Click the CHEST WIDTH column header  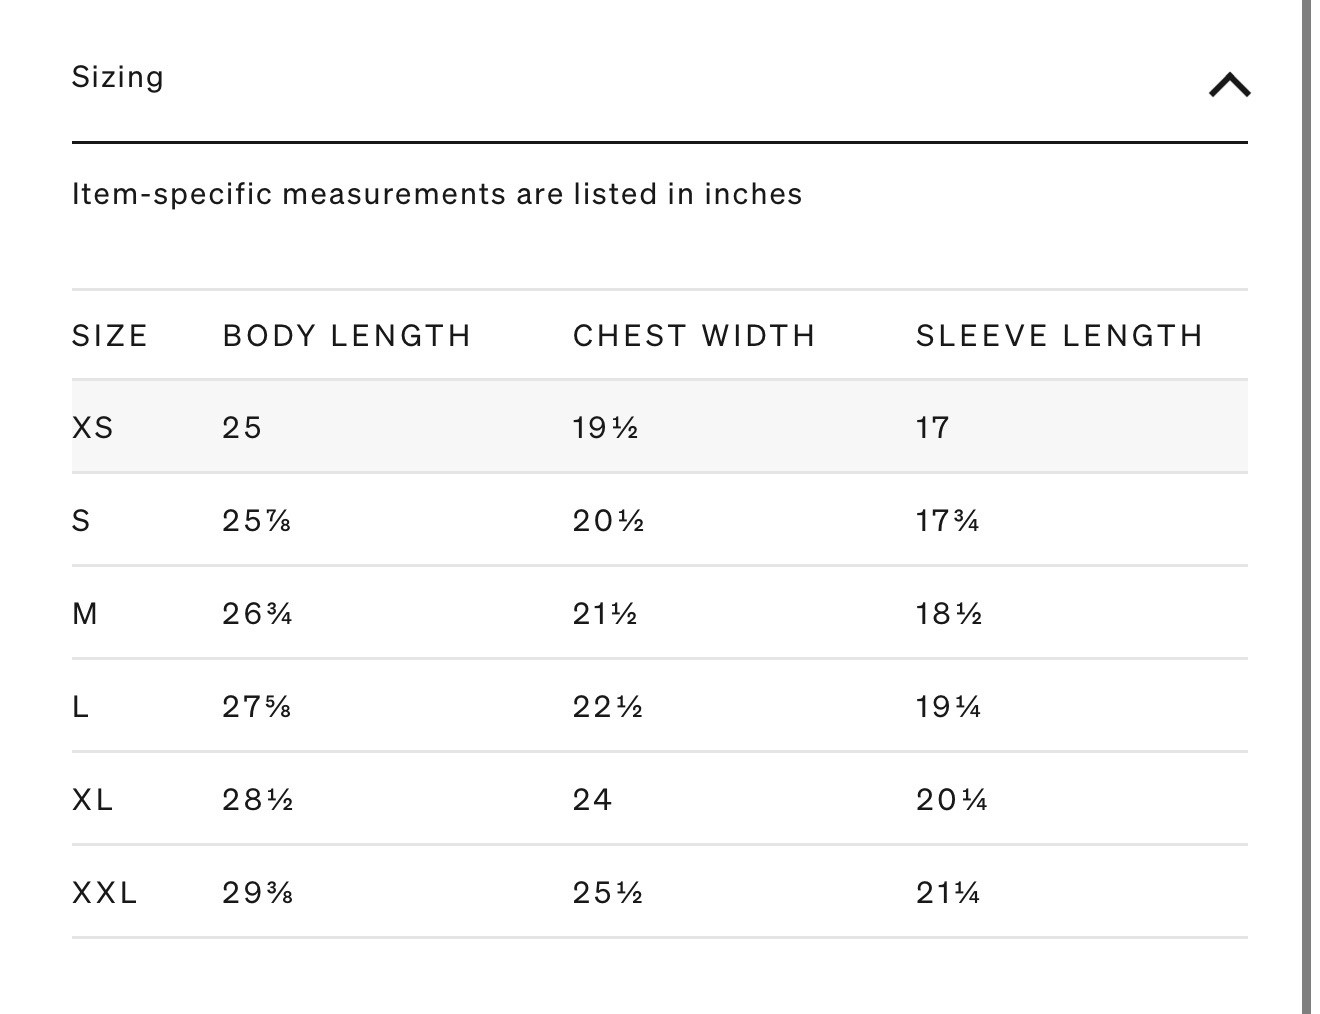tap(694, 336)
